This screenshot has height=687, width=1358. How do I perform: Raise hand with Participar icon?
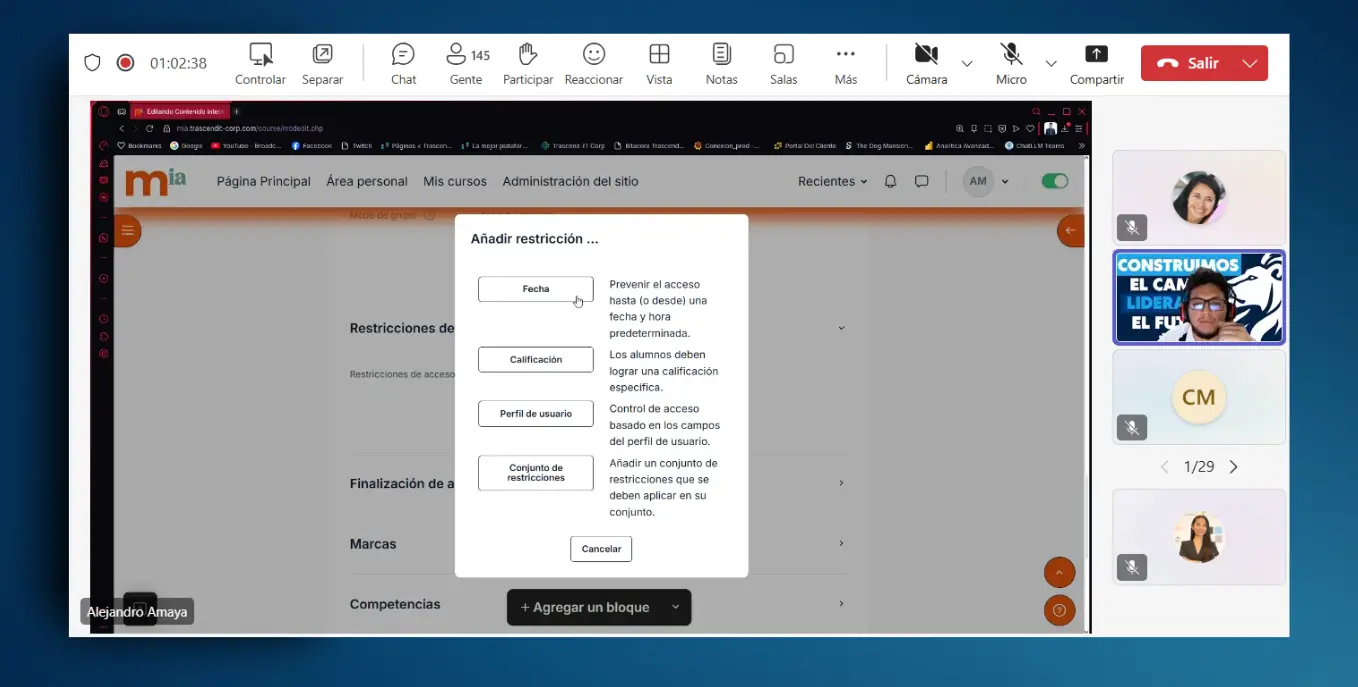pos(528,63)
